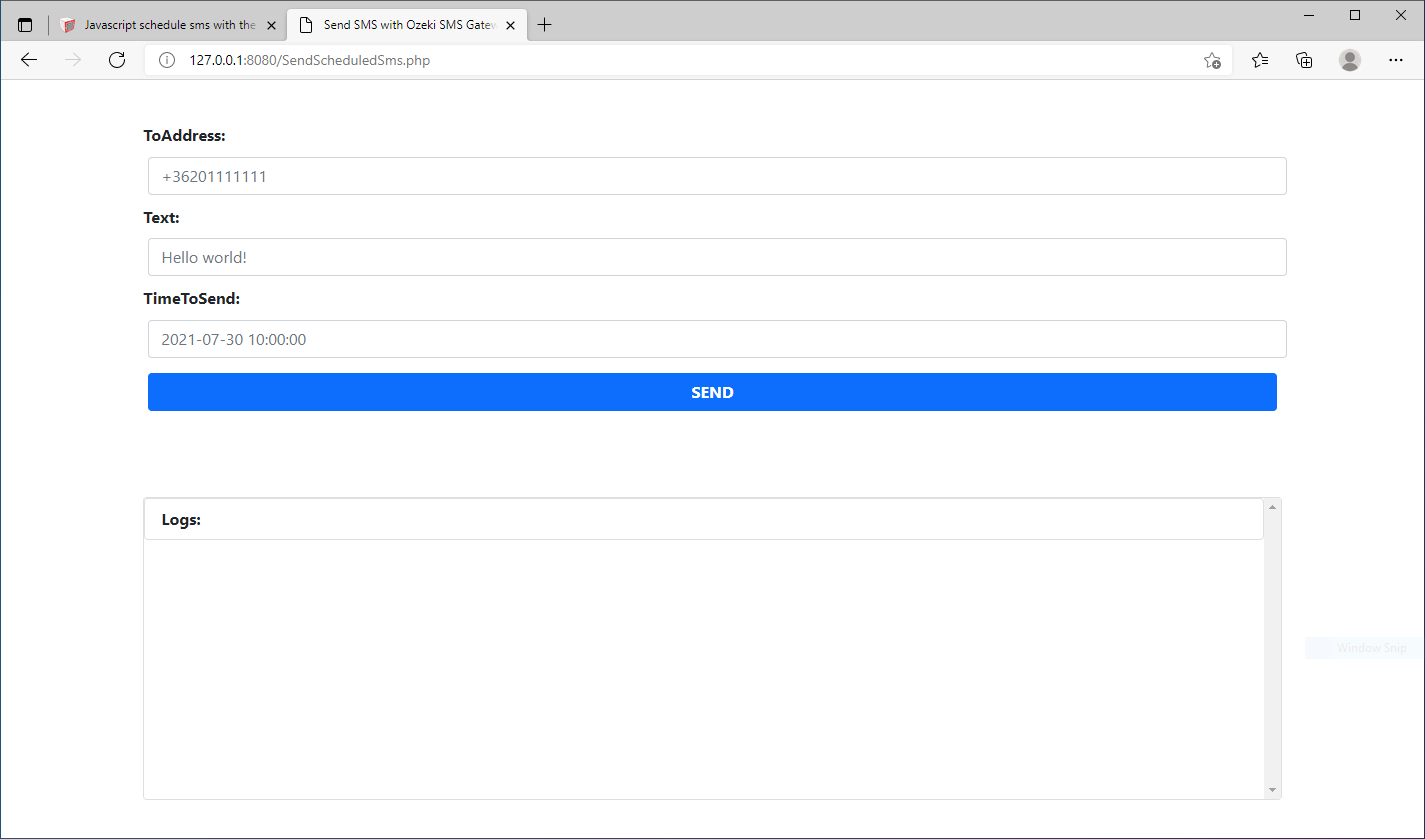Minimize the browser window
1425x839 pixels.
1310,15
